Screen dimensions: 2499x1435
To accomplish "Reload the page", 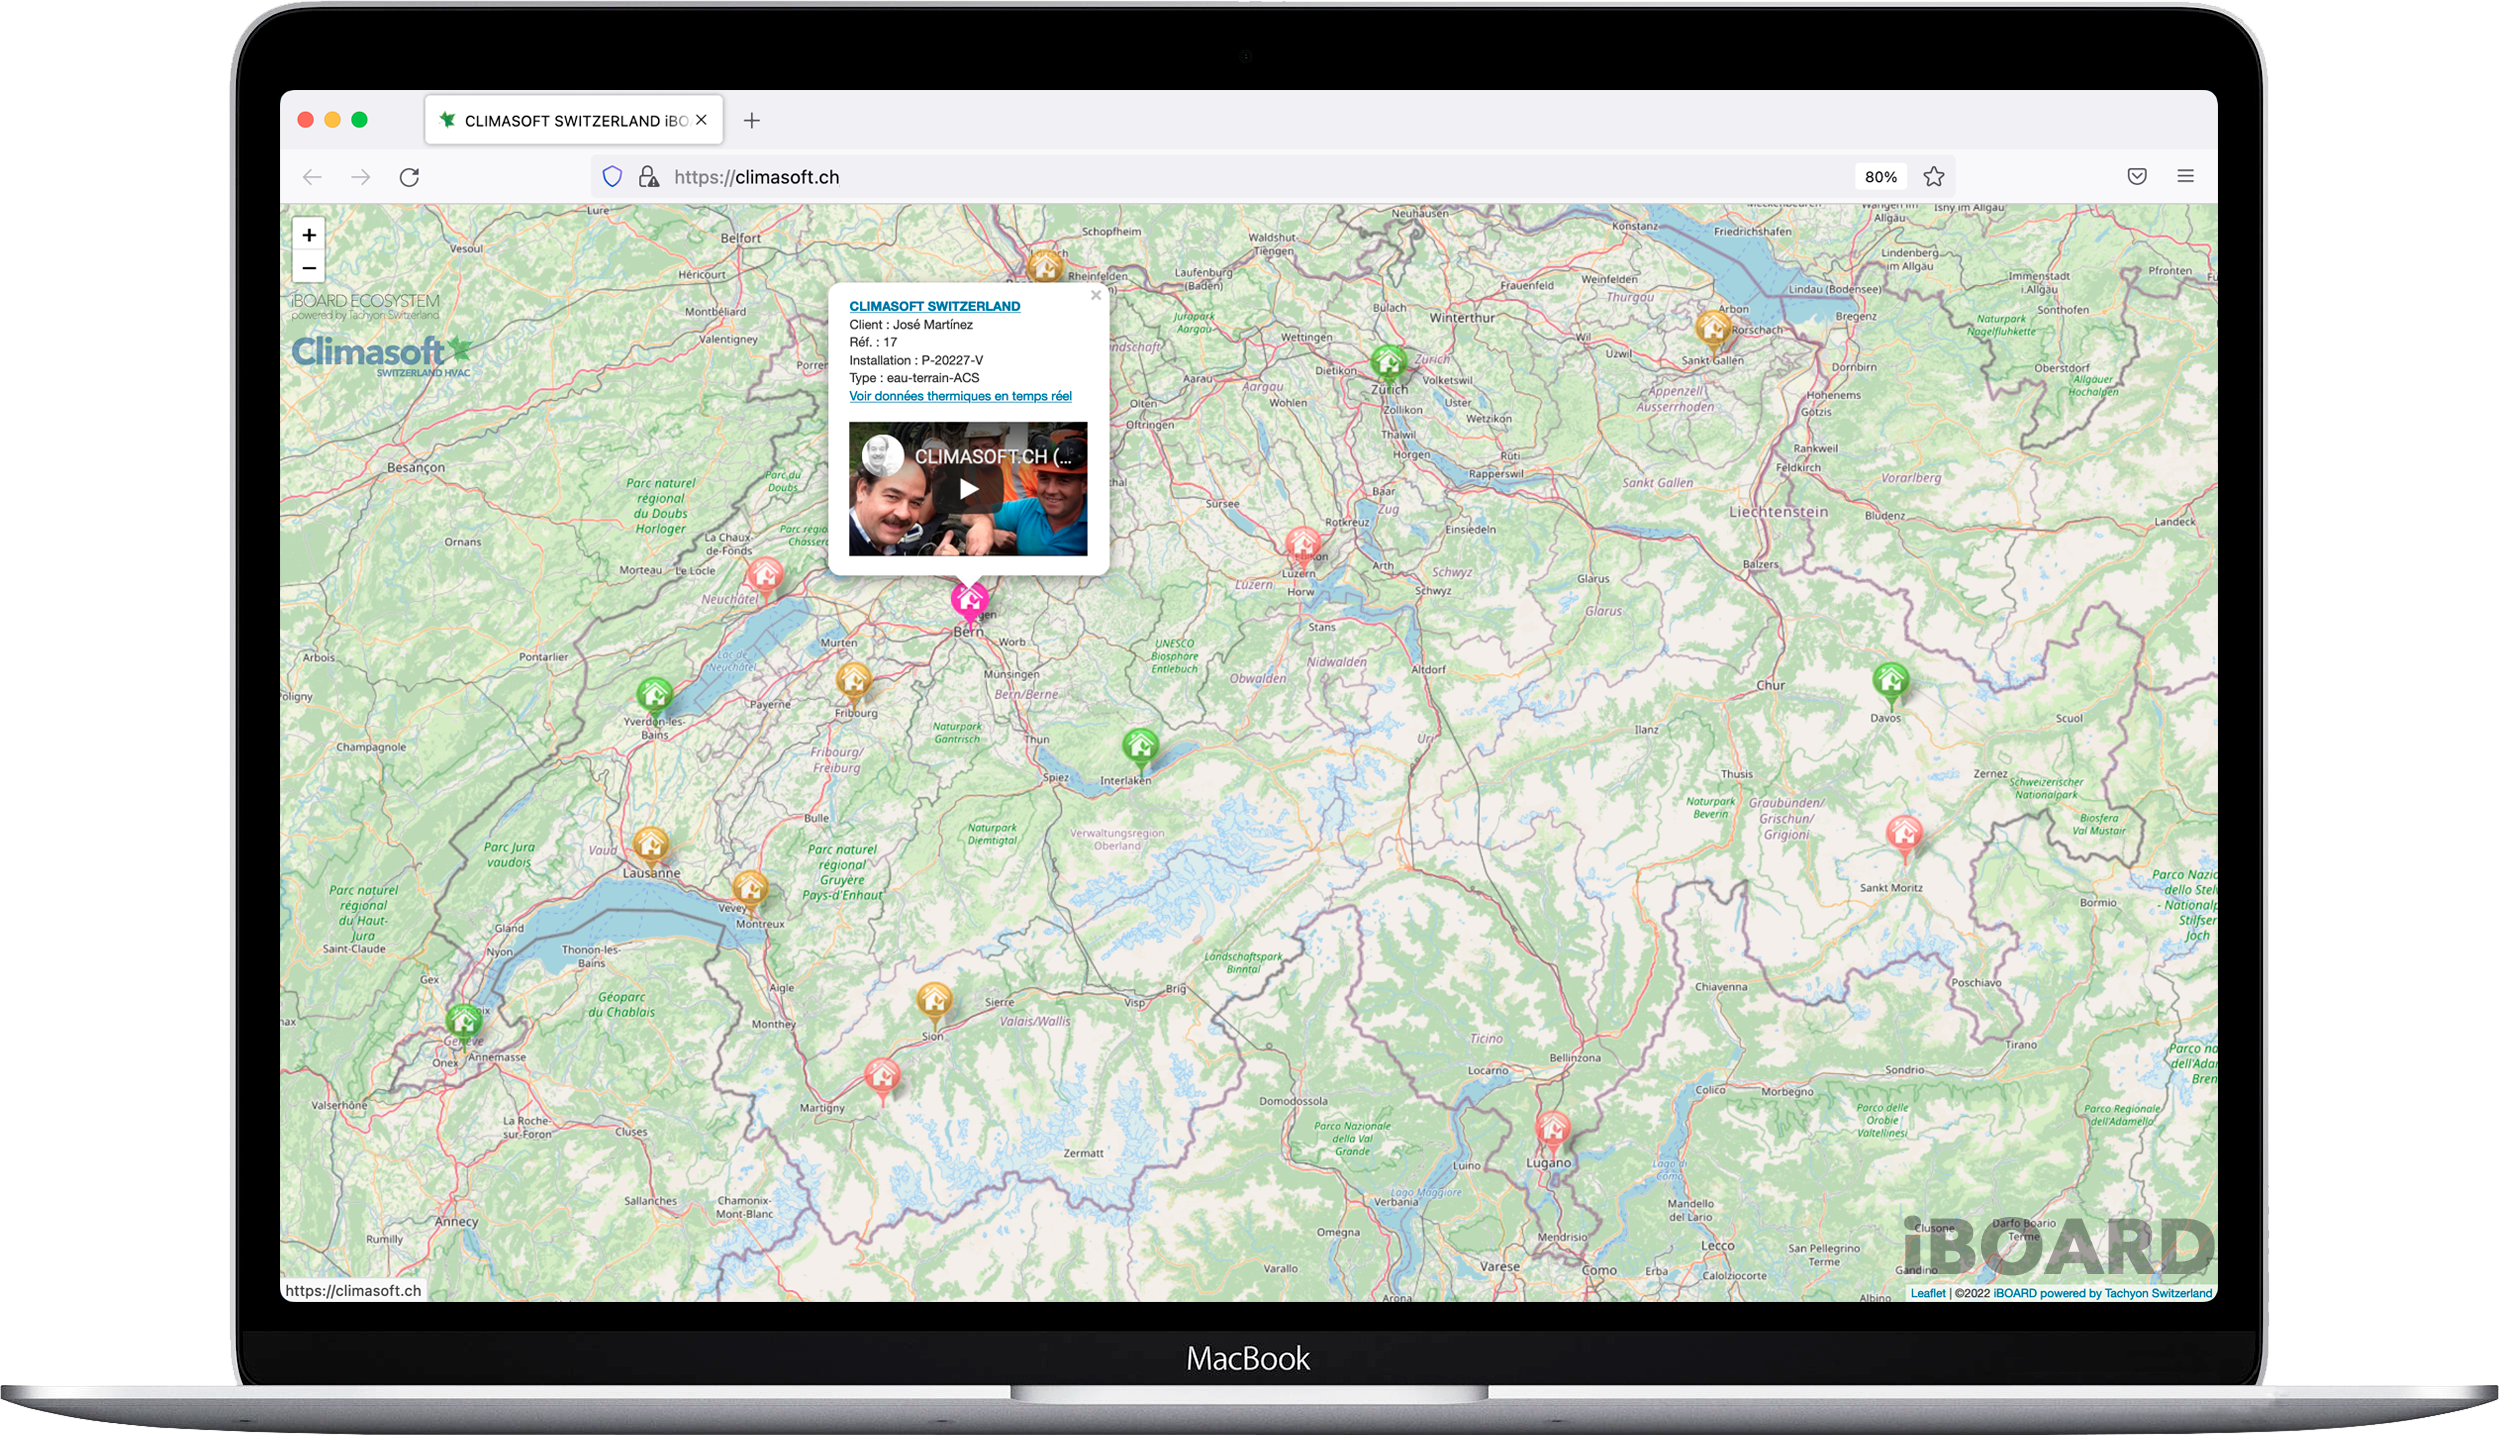I will click(409, 177).
